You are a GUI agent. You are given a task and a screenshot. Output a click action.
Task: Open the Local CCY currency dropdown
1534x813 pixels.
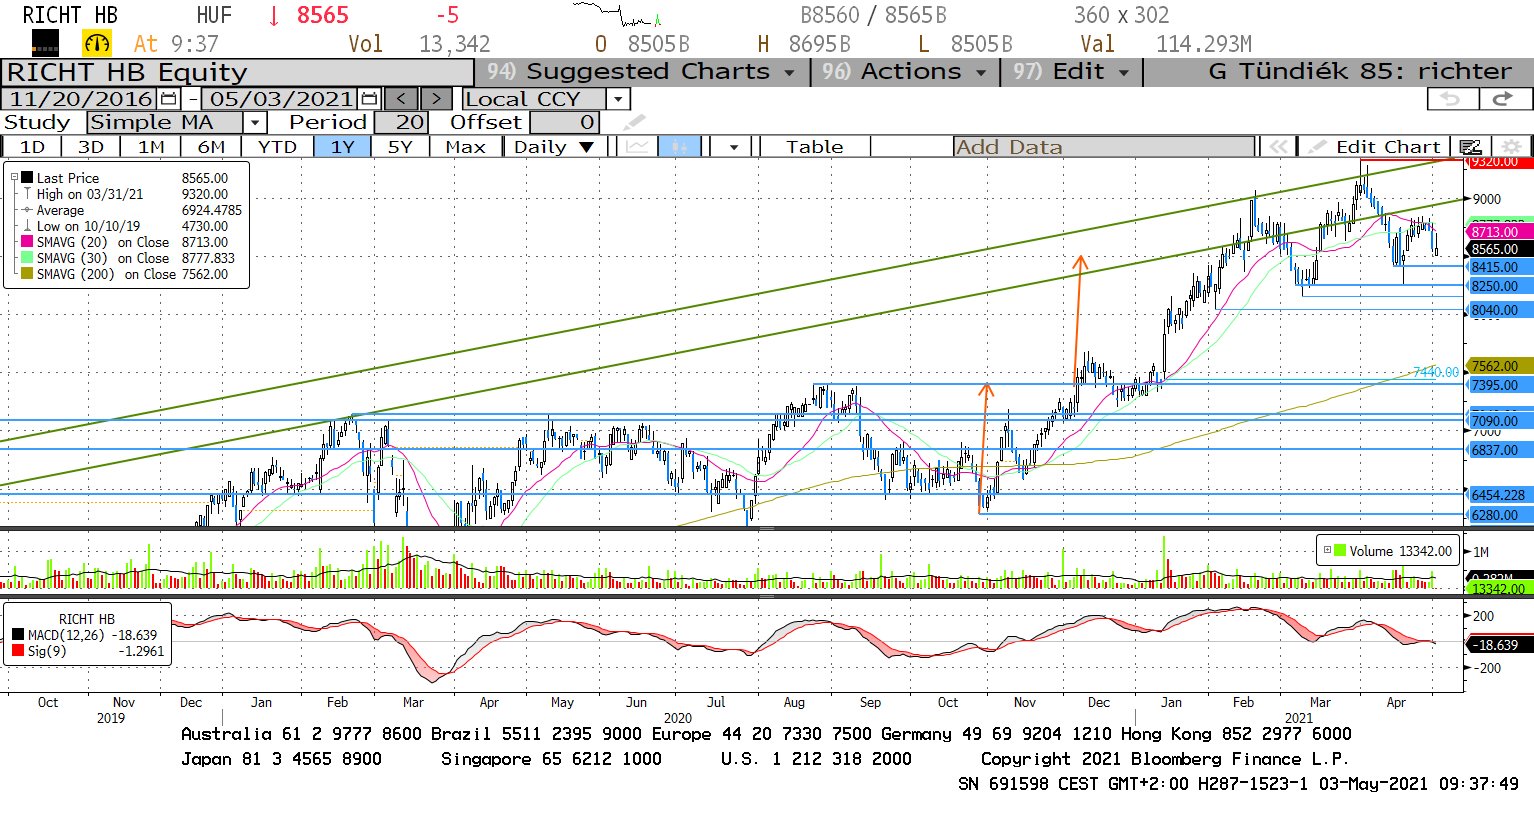[x=618, y=99]
